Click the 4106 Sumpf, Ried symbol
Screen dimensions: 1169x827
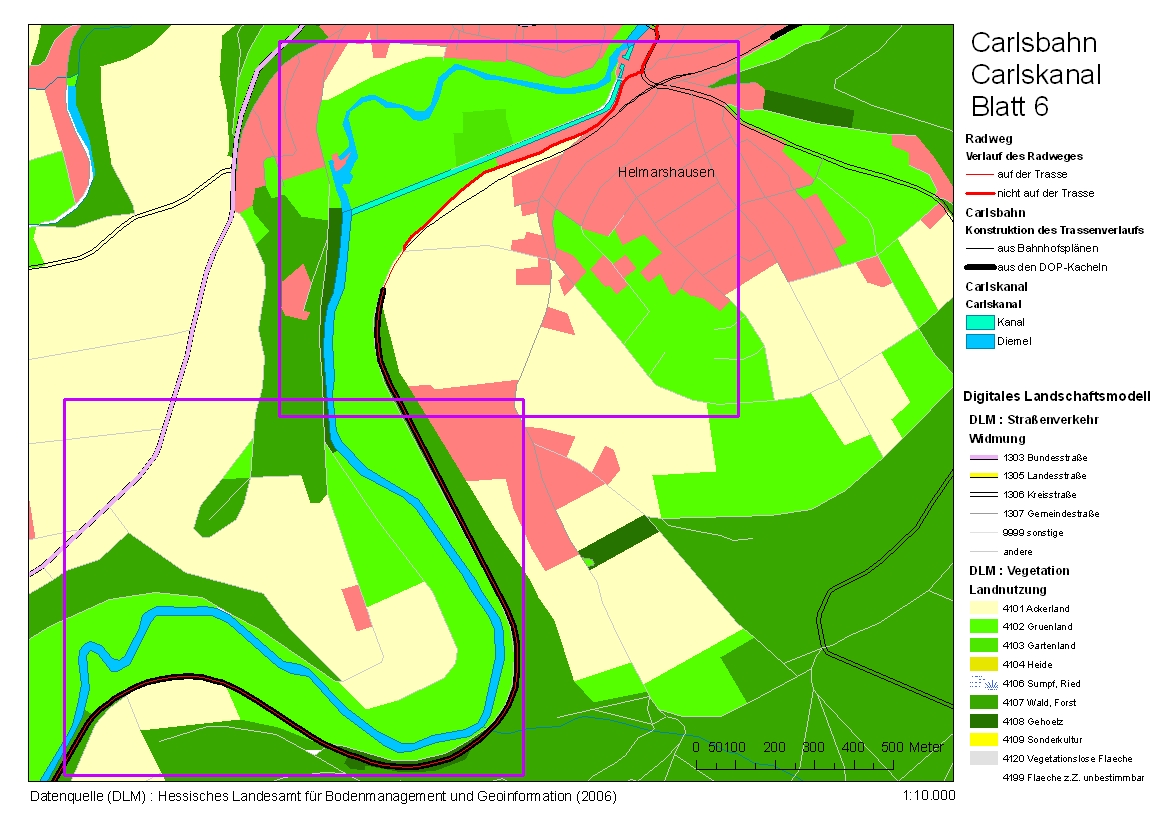(985, 684)
